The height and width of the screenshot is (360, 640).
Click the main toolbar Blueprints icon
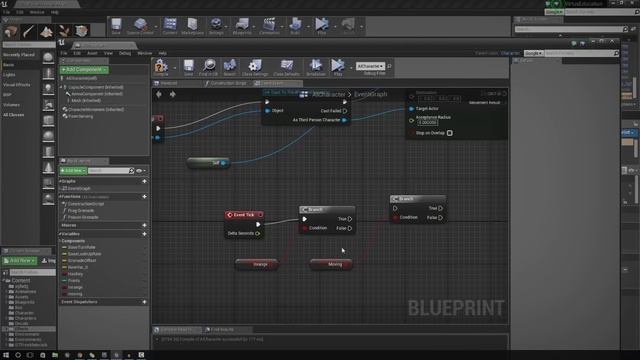242,24
